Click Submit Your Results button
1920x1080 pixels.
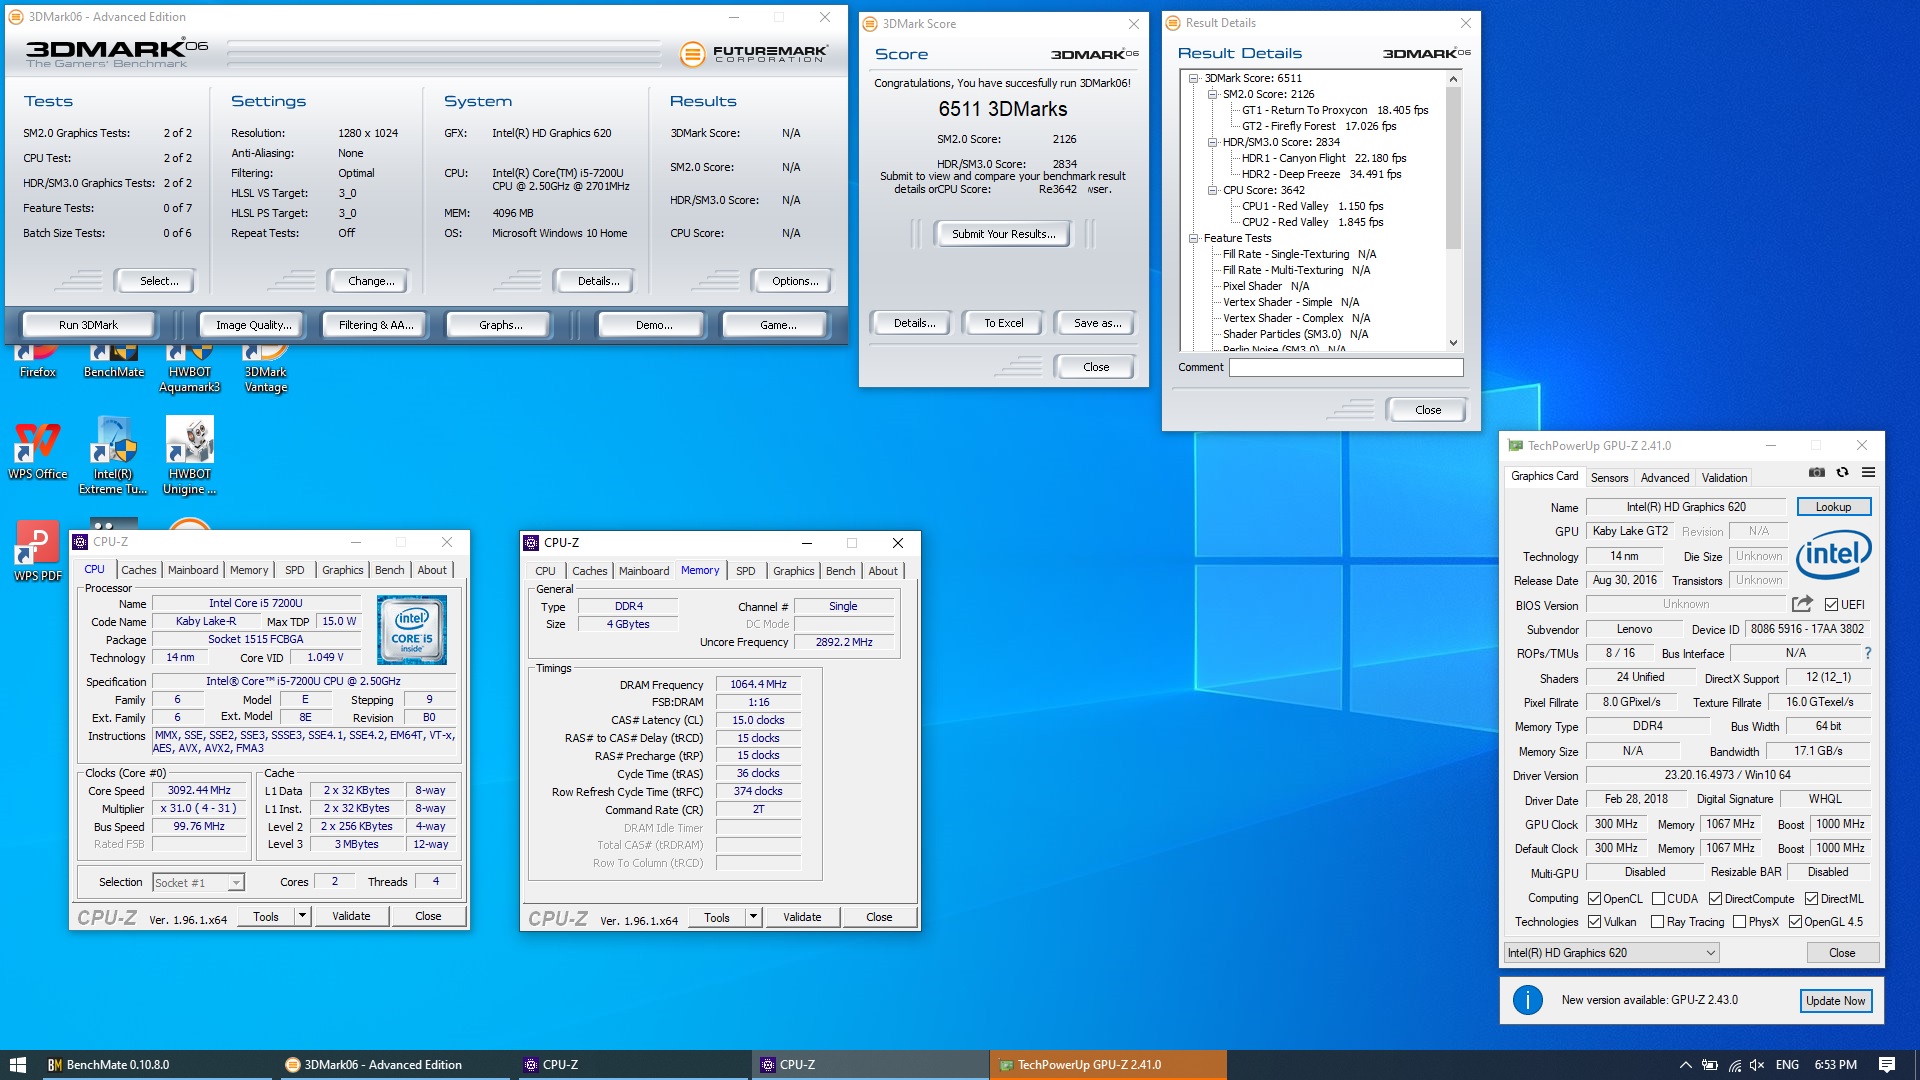coord(1003,234)
